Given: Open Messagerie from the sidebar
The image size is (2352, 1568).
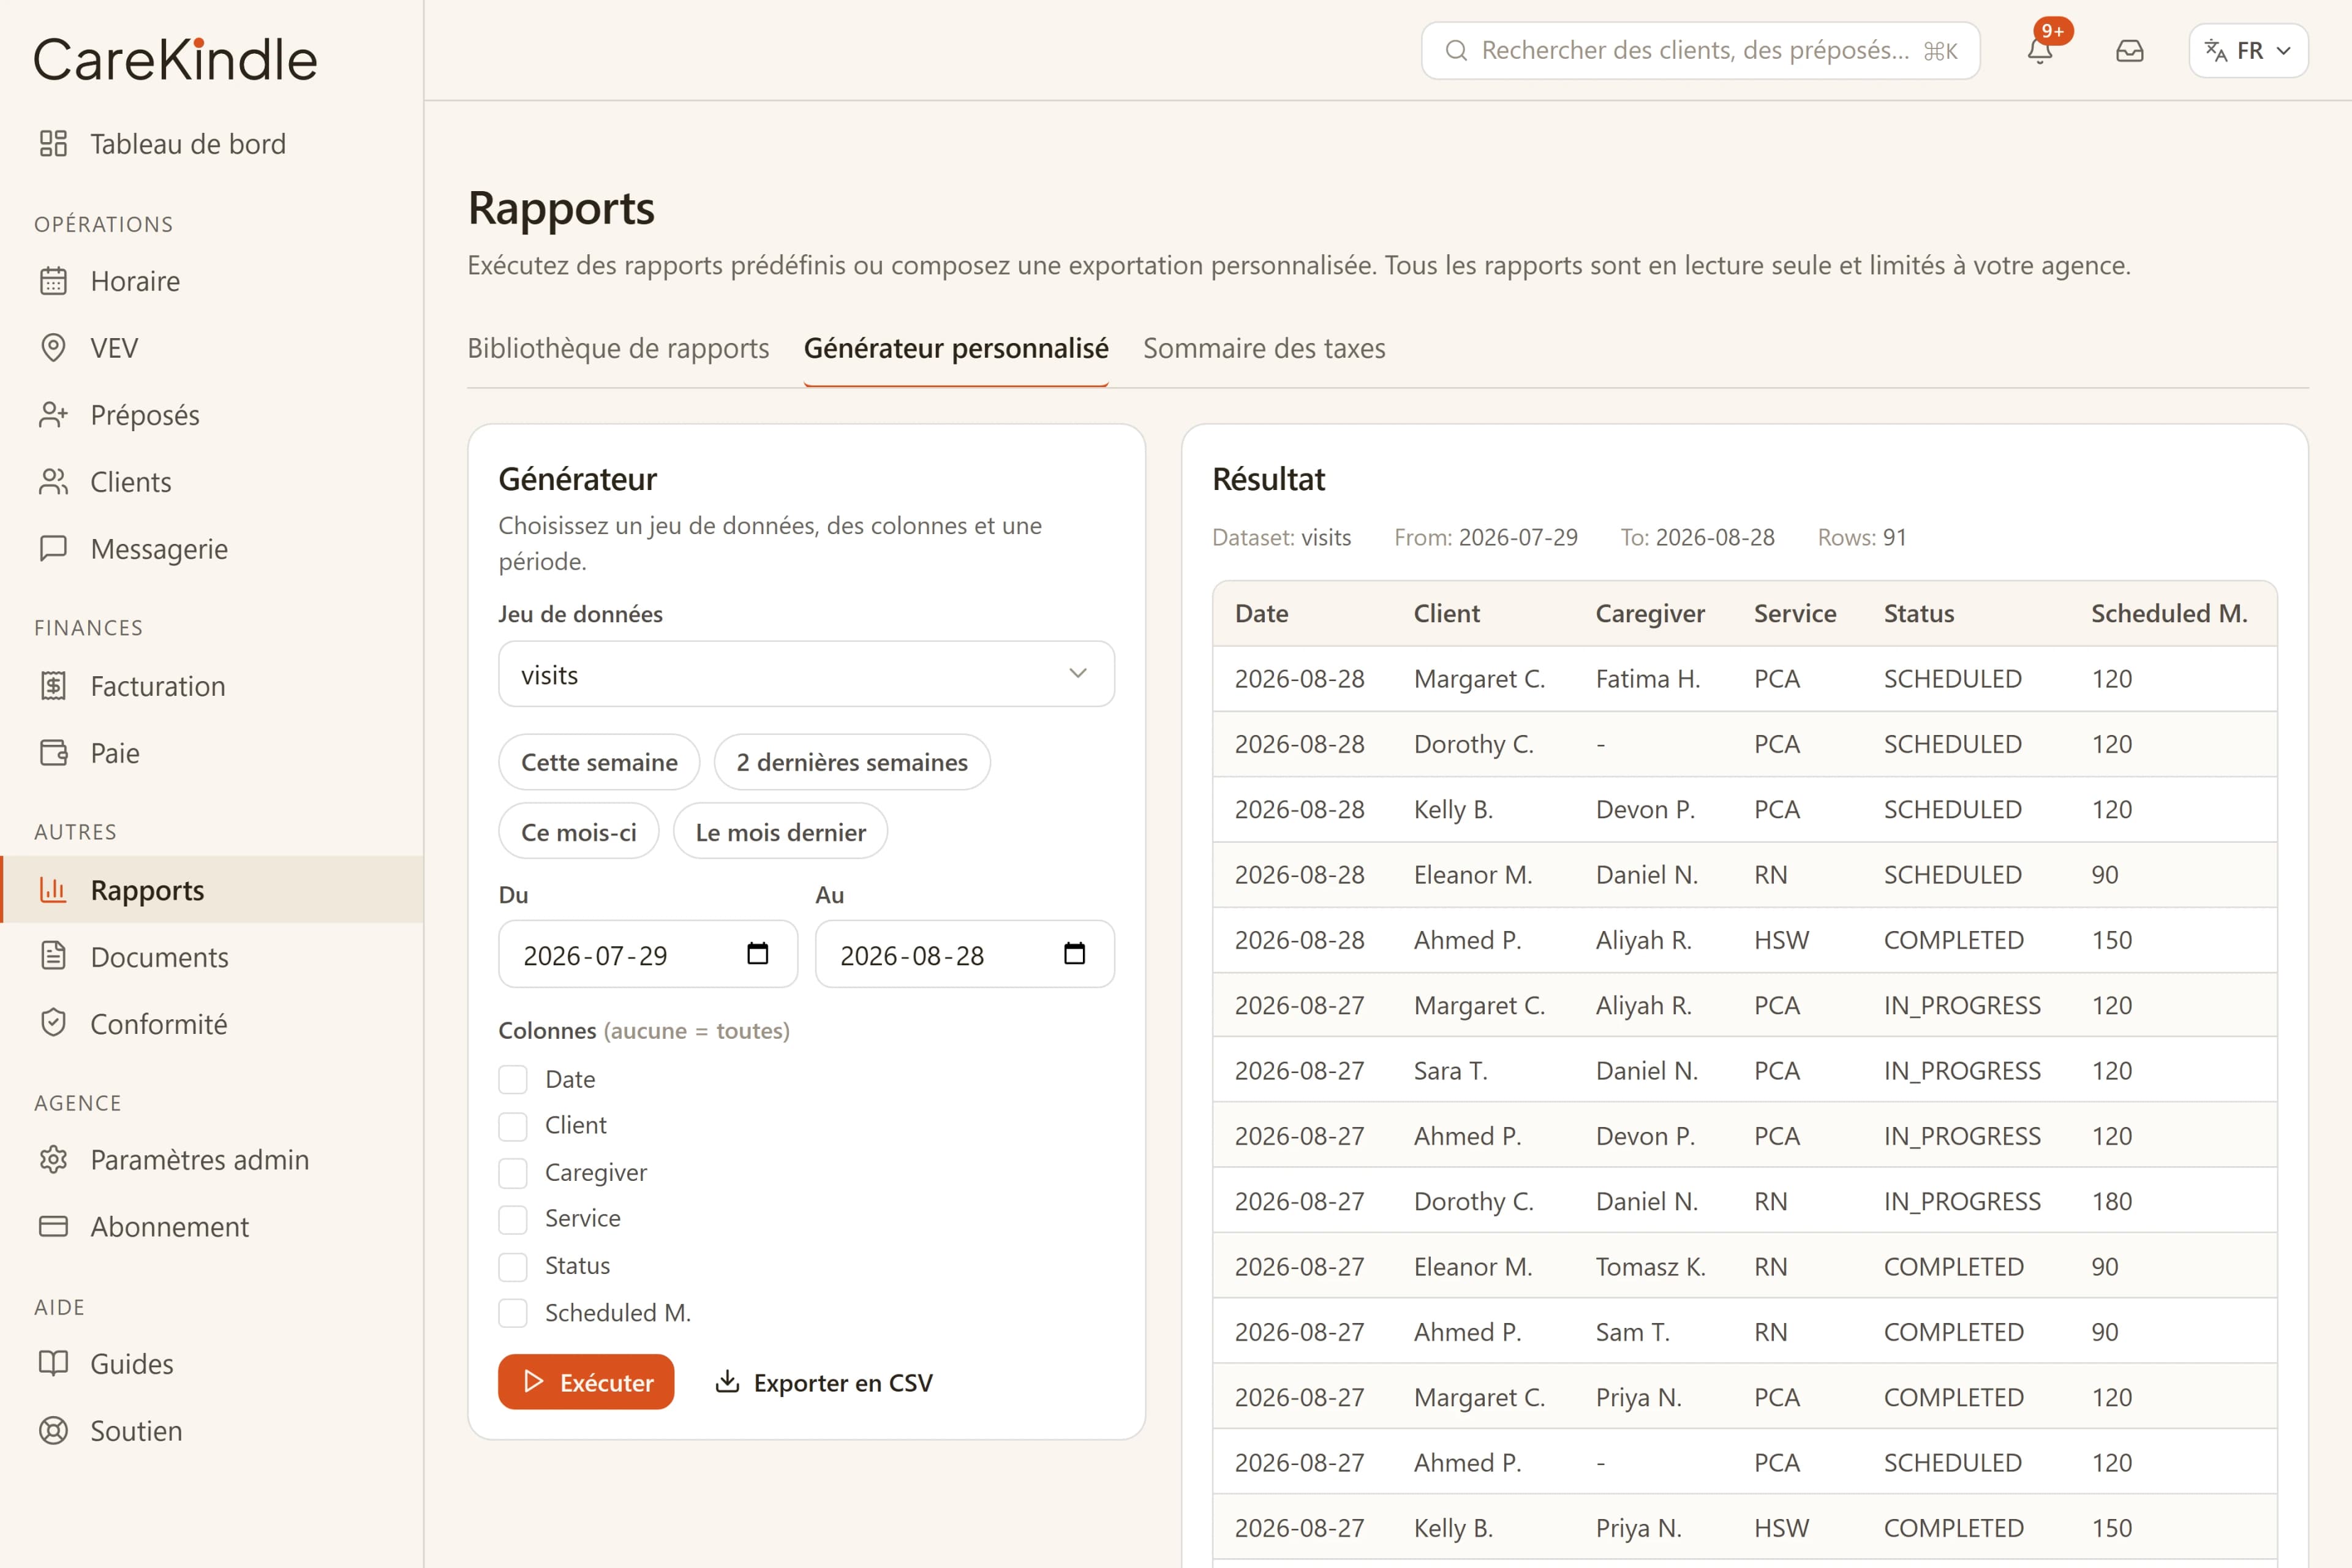Looking at the screenshot, I should coord(212,549).
